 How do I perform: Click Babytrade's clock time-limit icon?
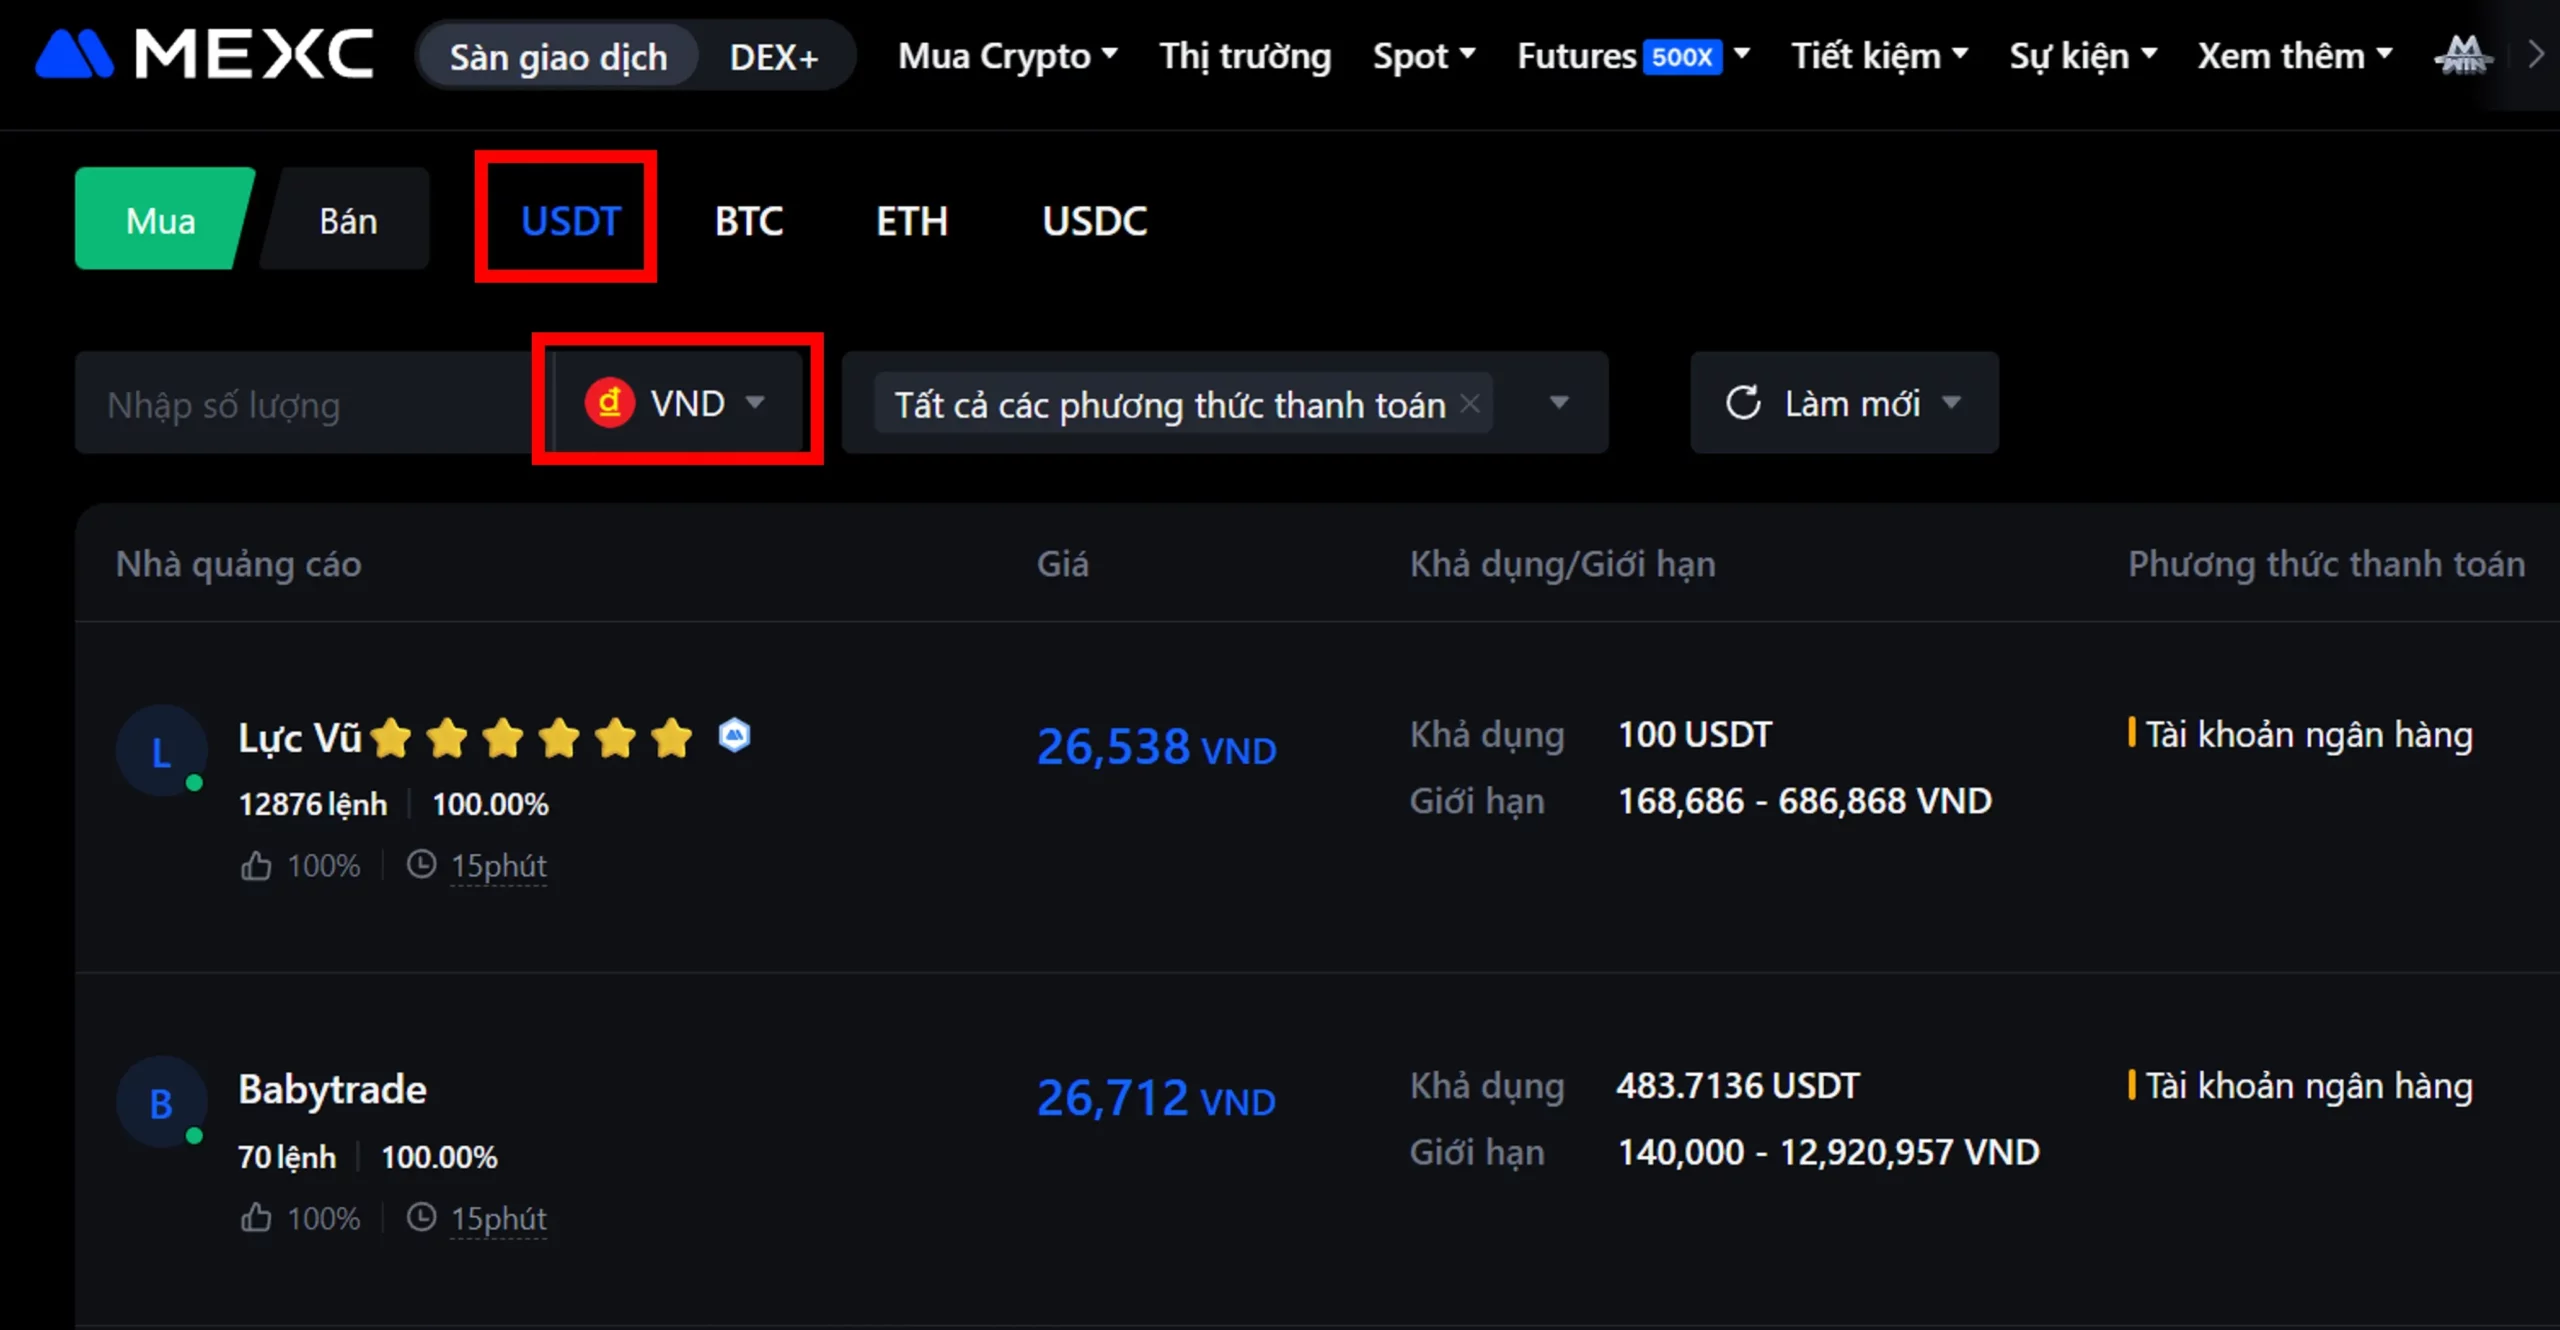[421, 1217]
